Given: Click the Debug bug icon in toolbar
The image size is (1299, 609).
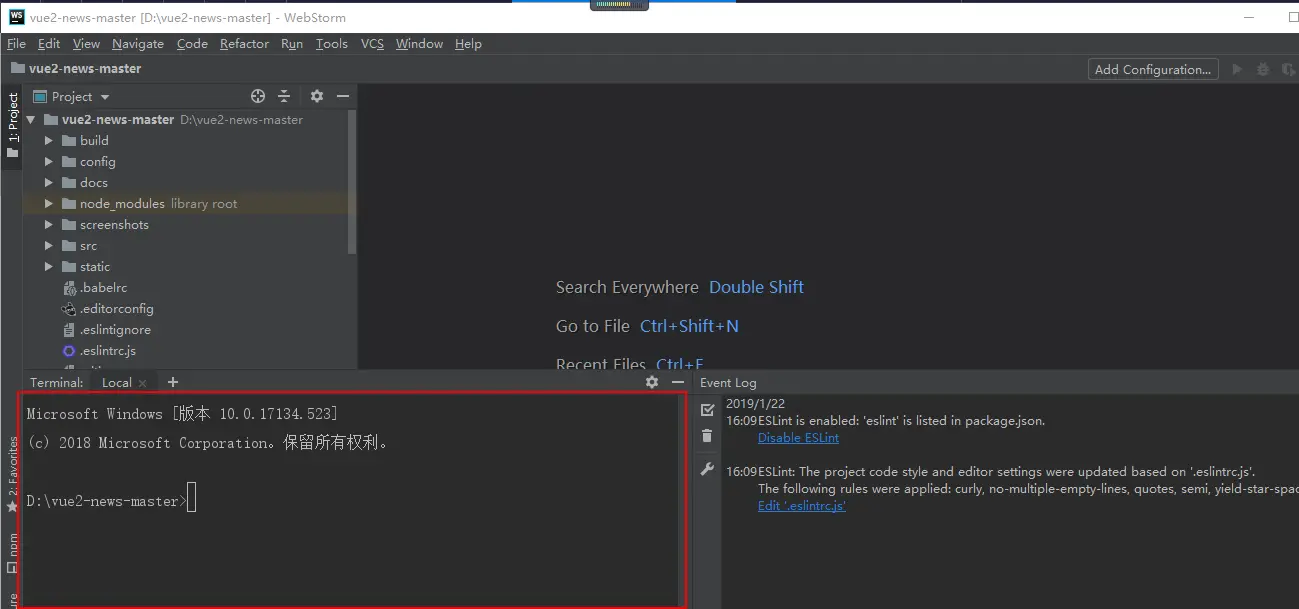Looking at the screenshot, I should click(1263, 69).
